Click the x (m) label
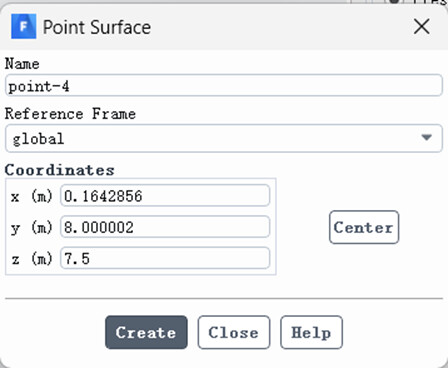Screen dimensions: 448x368 point(32,196)
